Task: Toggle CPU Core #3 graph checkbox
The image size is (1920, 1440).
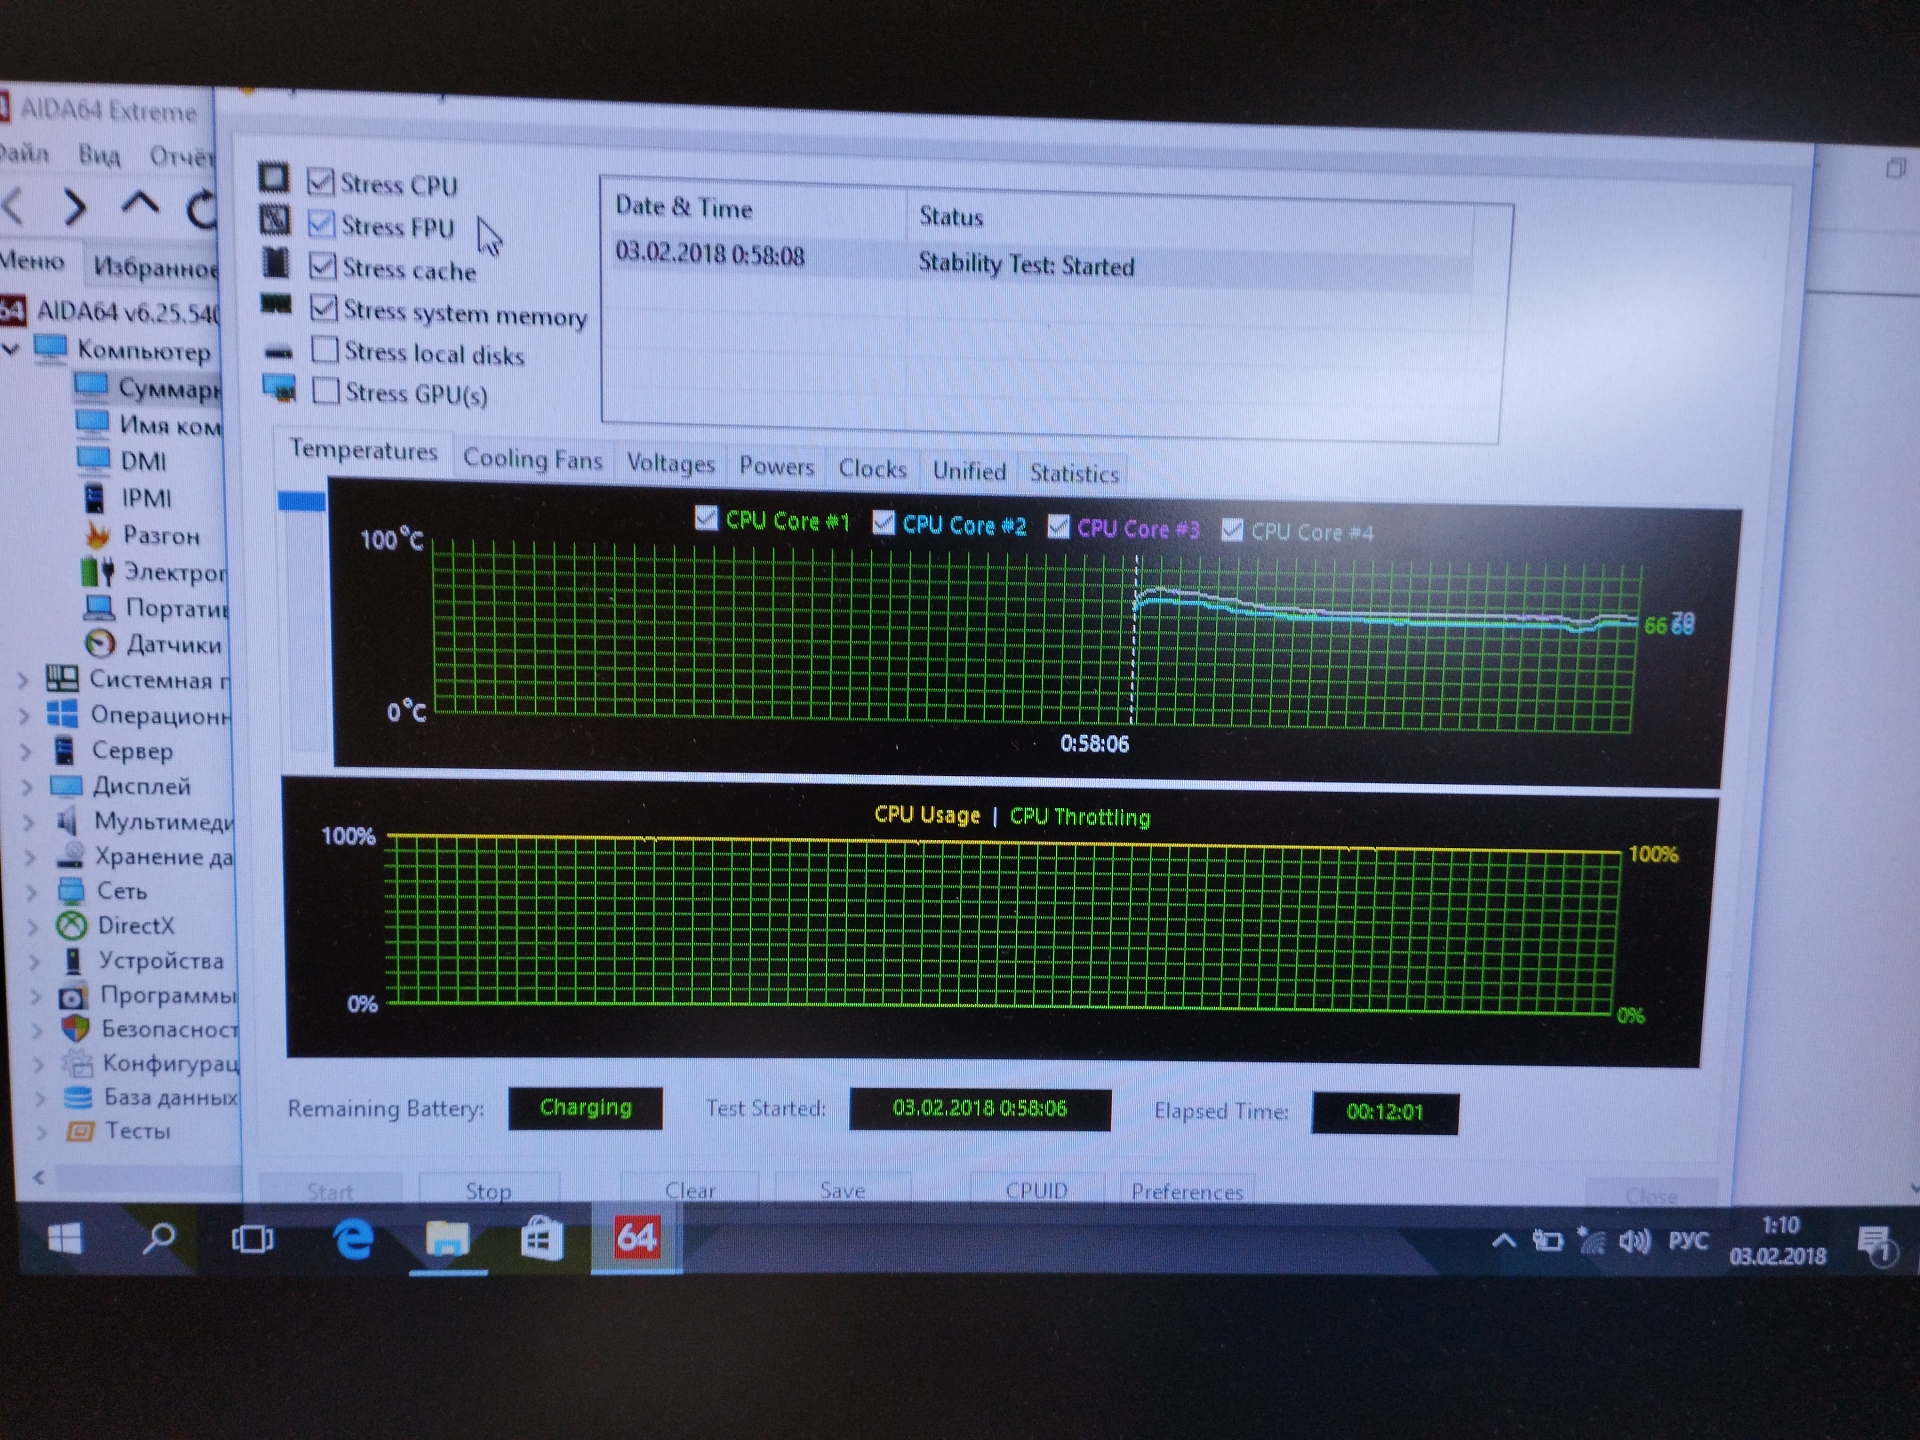Action: (x=1058, y=526)
